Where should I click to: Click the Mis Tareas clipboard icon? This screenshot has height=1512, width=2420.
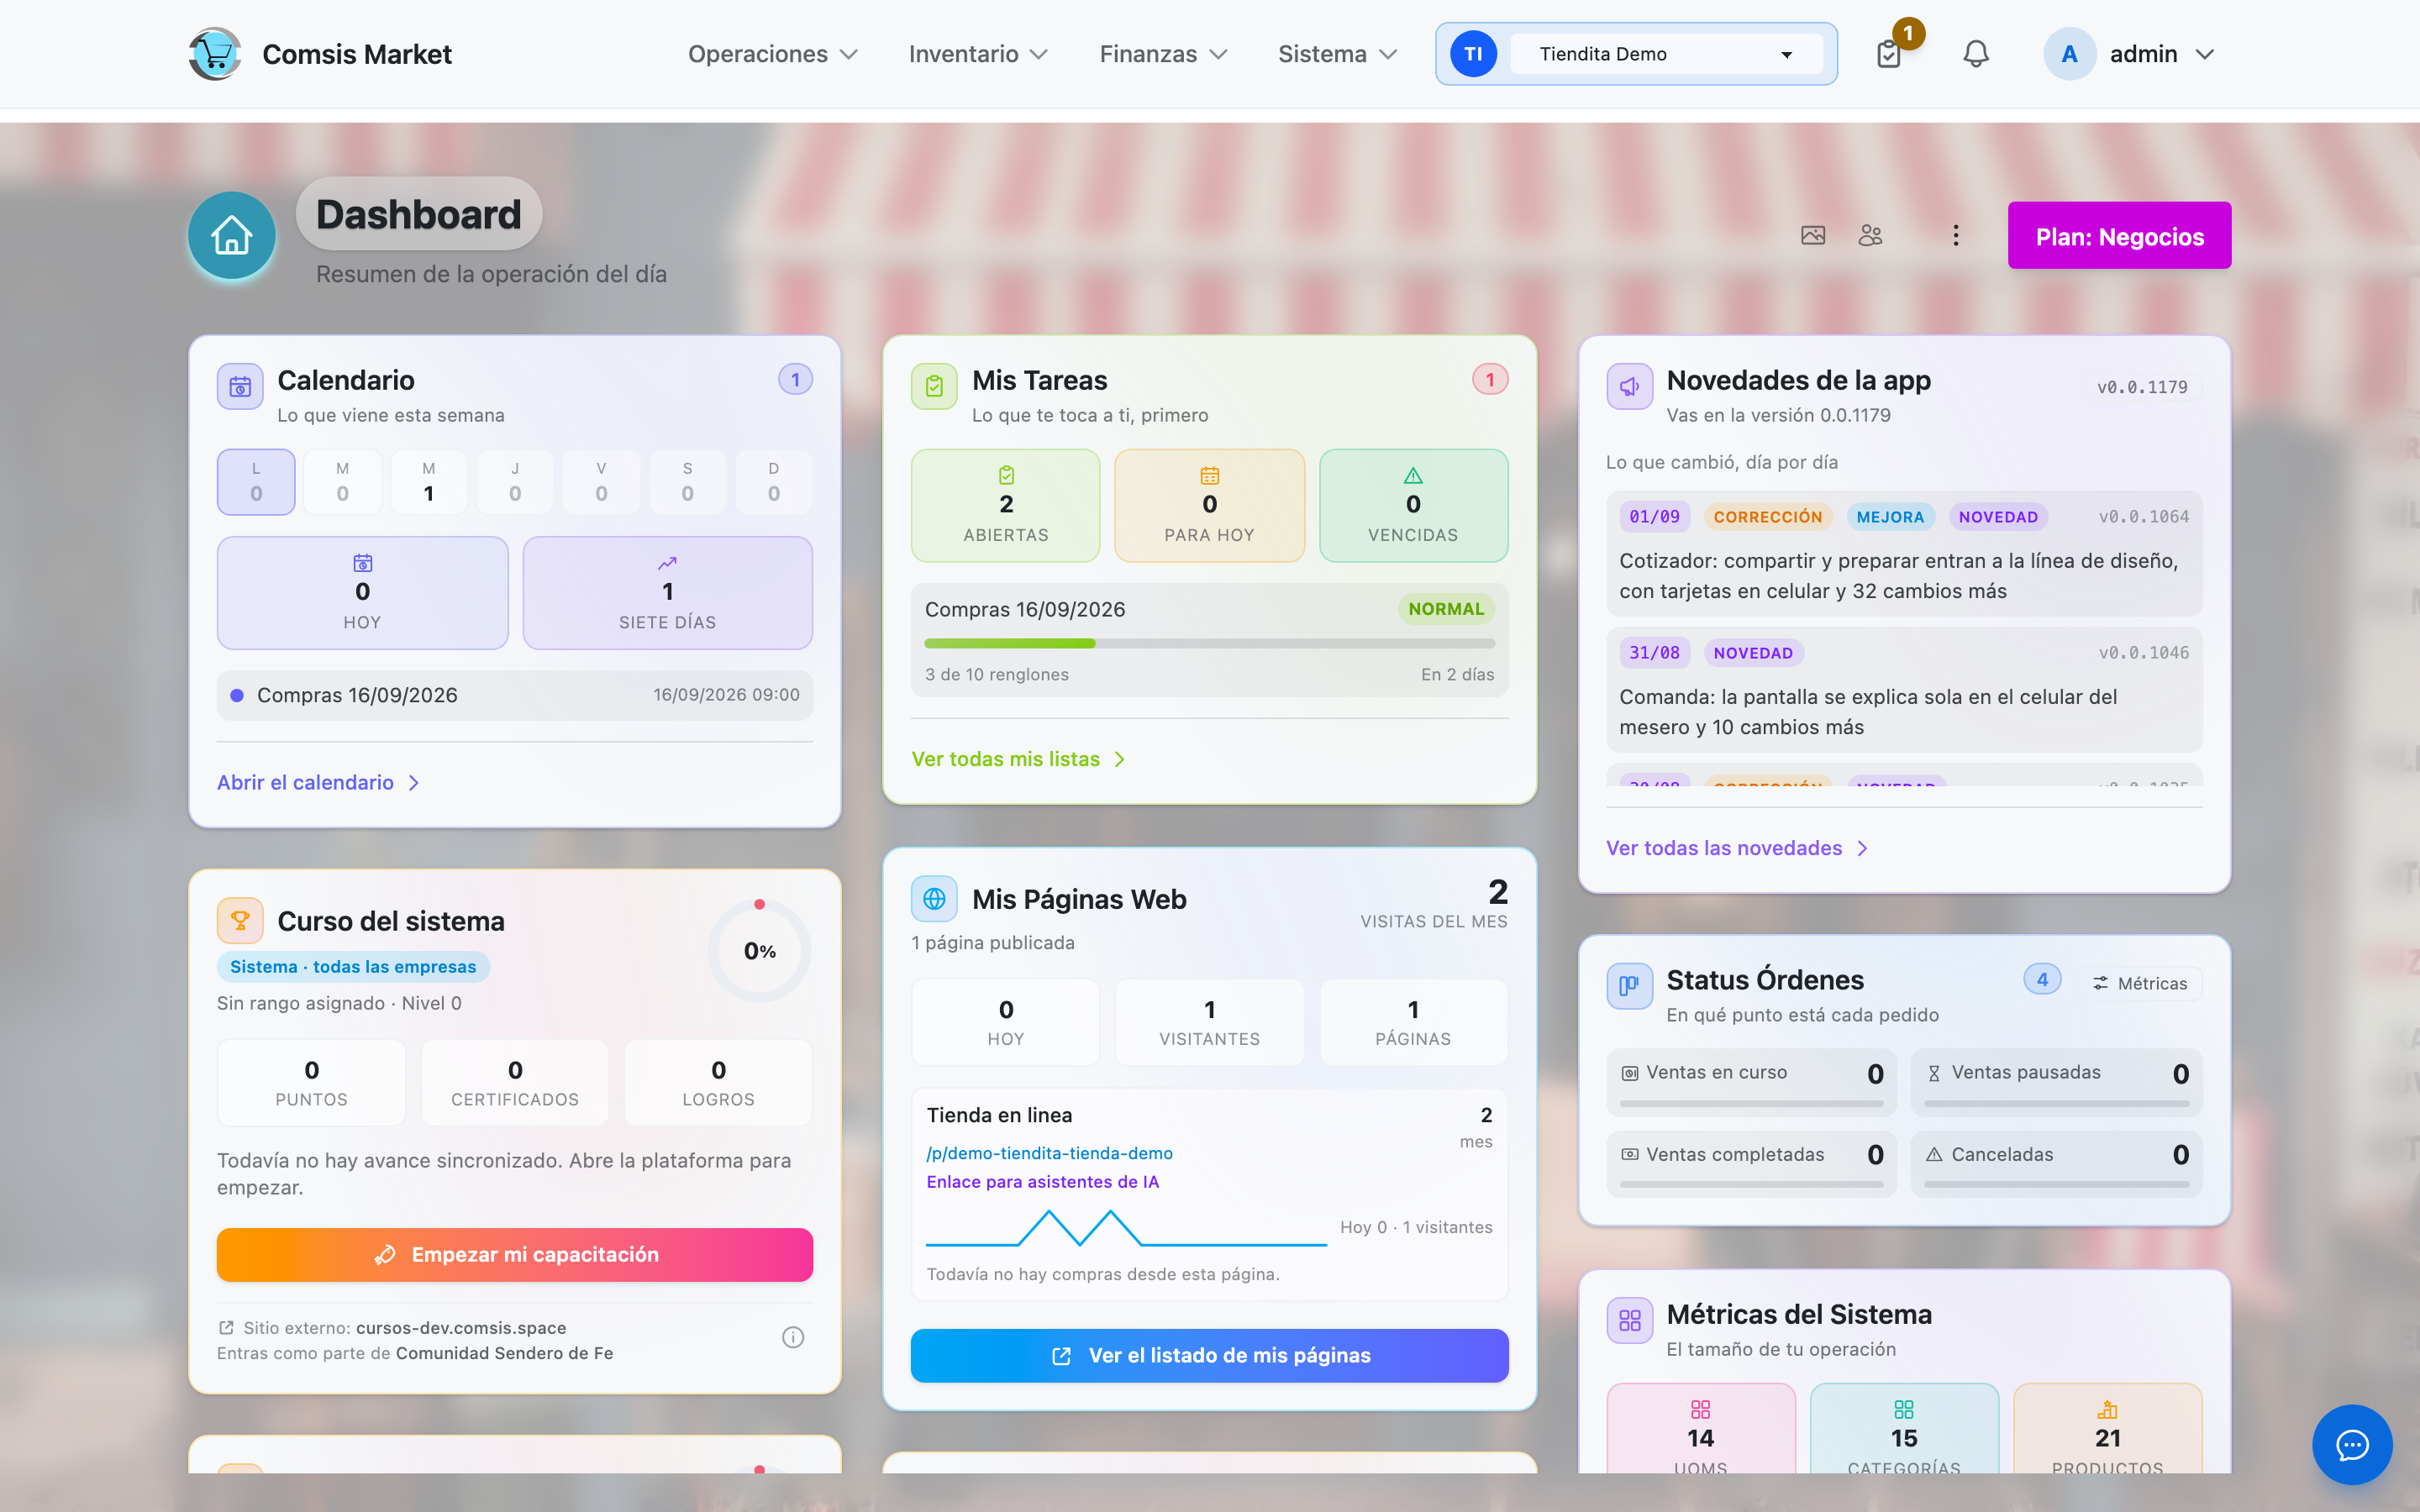click(934, 387)
